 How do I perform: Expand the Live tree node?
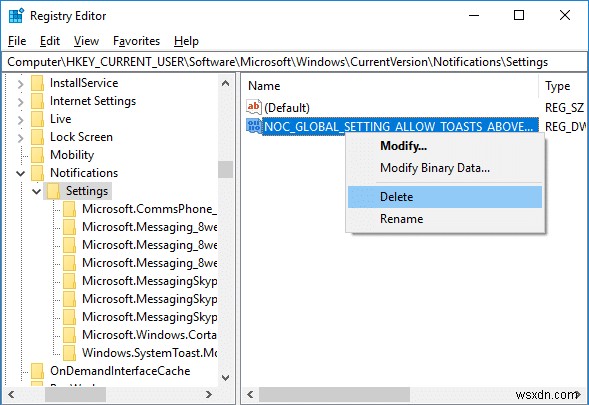[x=21, y=119]
